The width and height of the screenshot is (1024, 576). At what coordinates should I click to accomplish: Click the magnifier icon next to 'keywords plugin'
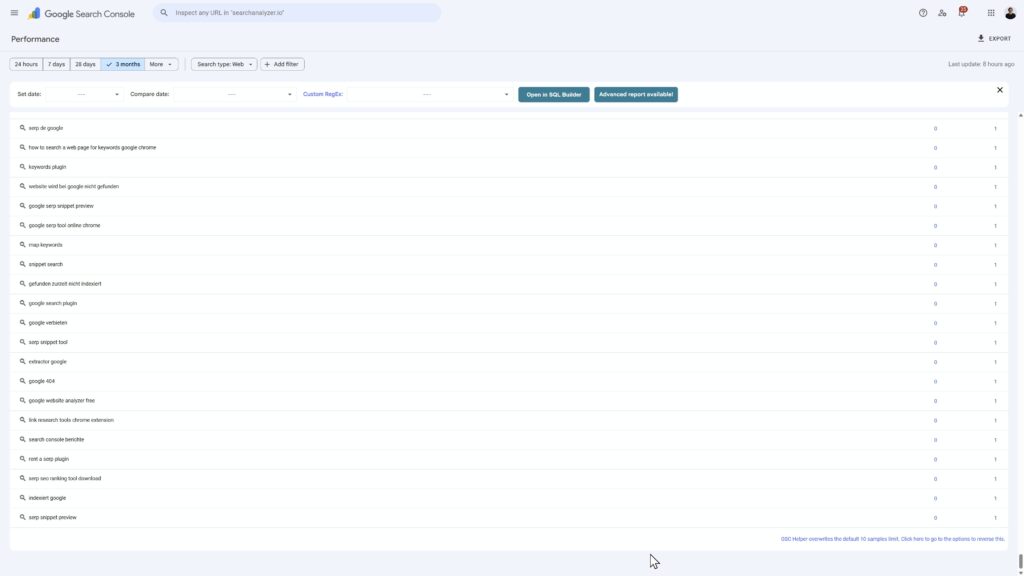point(22,165)
